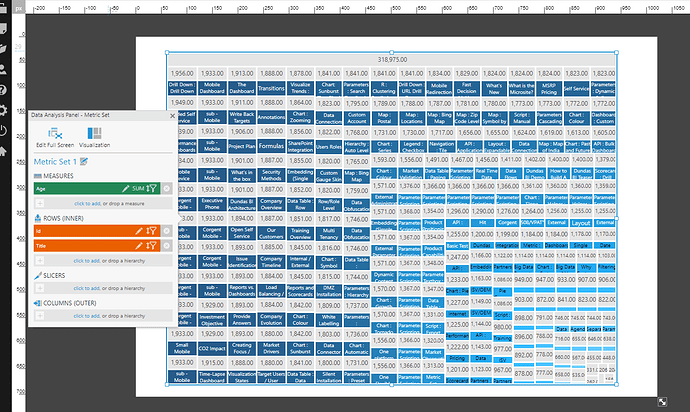Click the plus icon under Measures
The height and width of the screenshot is (412, 690).
click(40, 203)
